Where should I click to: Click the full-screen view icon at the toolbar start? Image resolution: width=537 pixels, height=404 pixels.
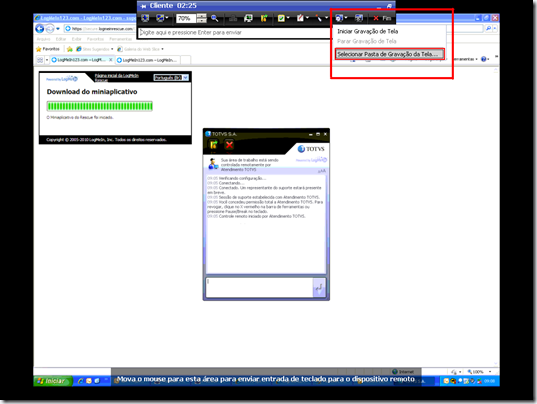tap(145, 18)
